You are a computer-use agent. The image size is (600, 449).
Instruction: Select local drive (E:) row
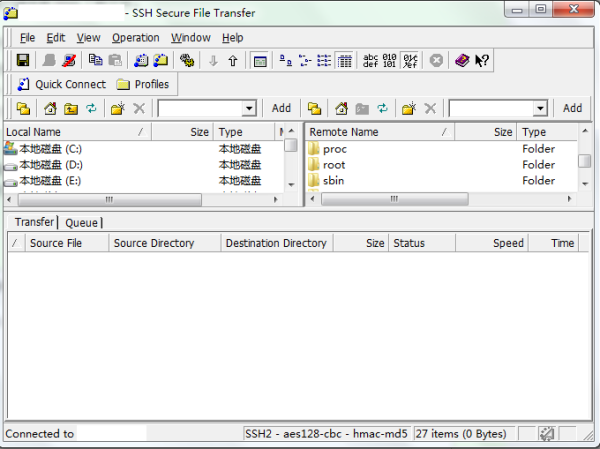143,181
